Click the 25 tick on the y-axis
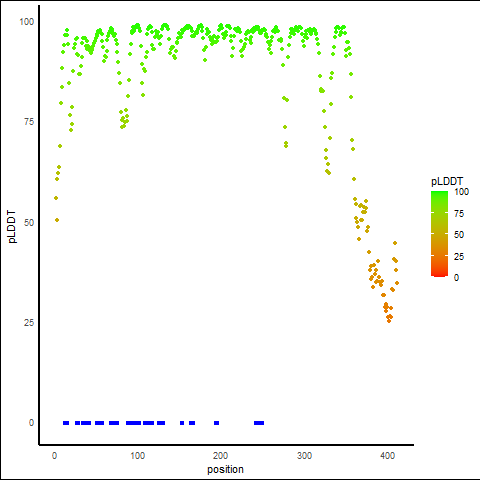The width and height of the screenshot is (480, 480). coord(29,322)
